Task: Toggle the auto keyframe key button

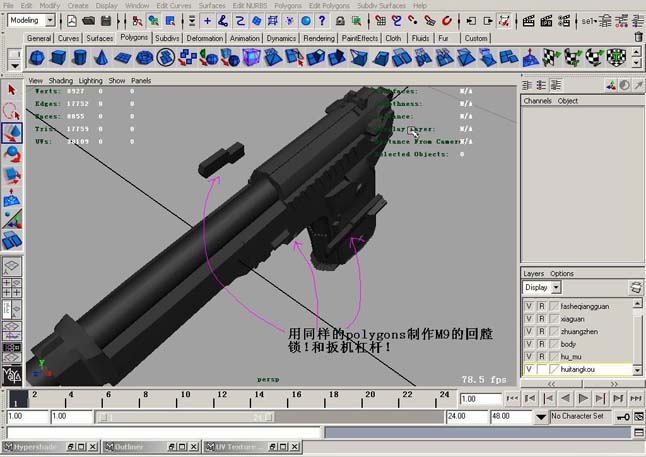Action: coord(622,417)
